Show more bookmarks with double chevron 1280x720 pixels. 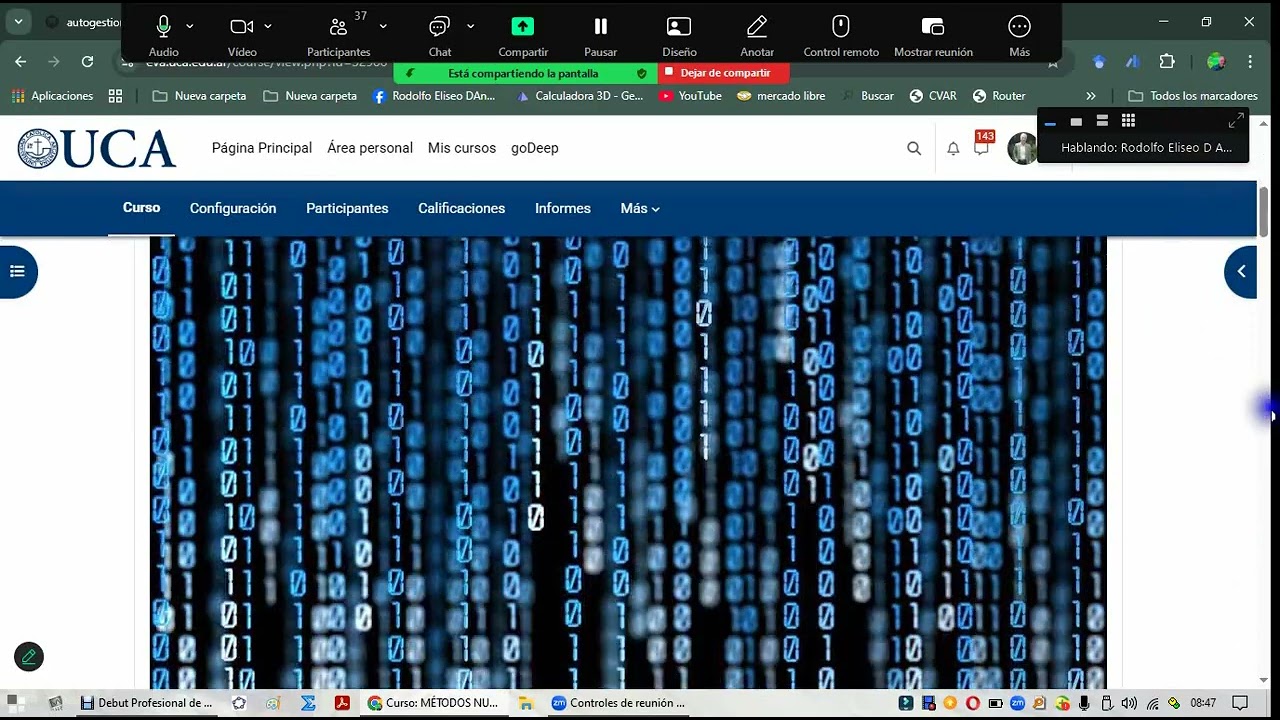(x=1090, y=96)
